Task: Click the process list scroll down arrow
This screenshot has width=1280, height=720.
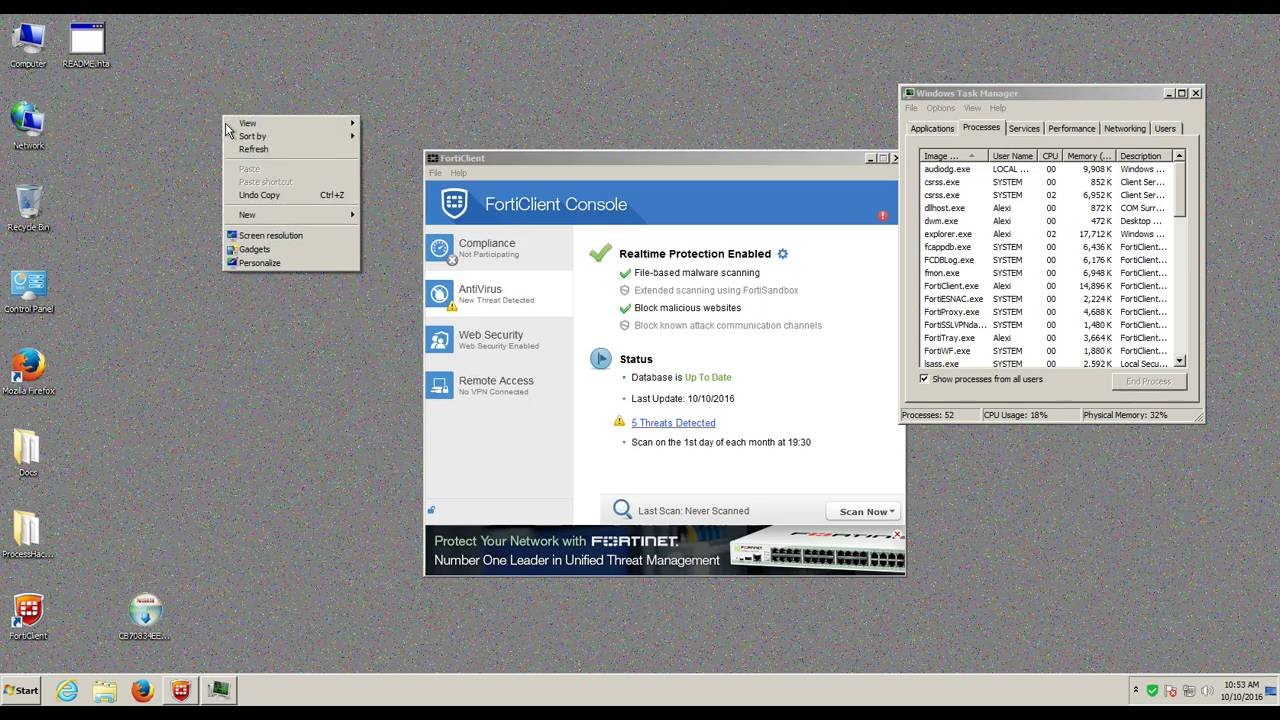Action: tap(1179, 361)
